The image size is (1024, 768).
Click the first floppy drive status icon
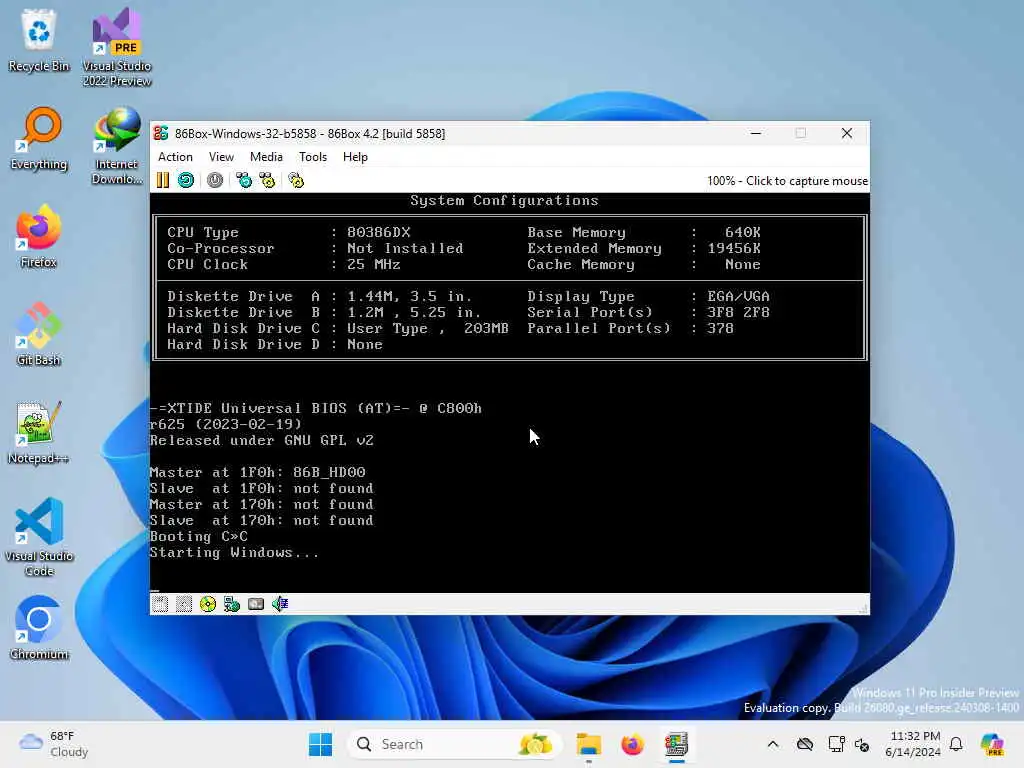[160, 604]
